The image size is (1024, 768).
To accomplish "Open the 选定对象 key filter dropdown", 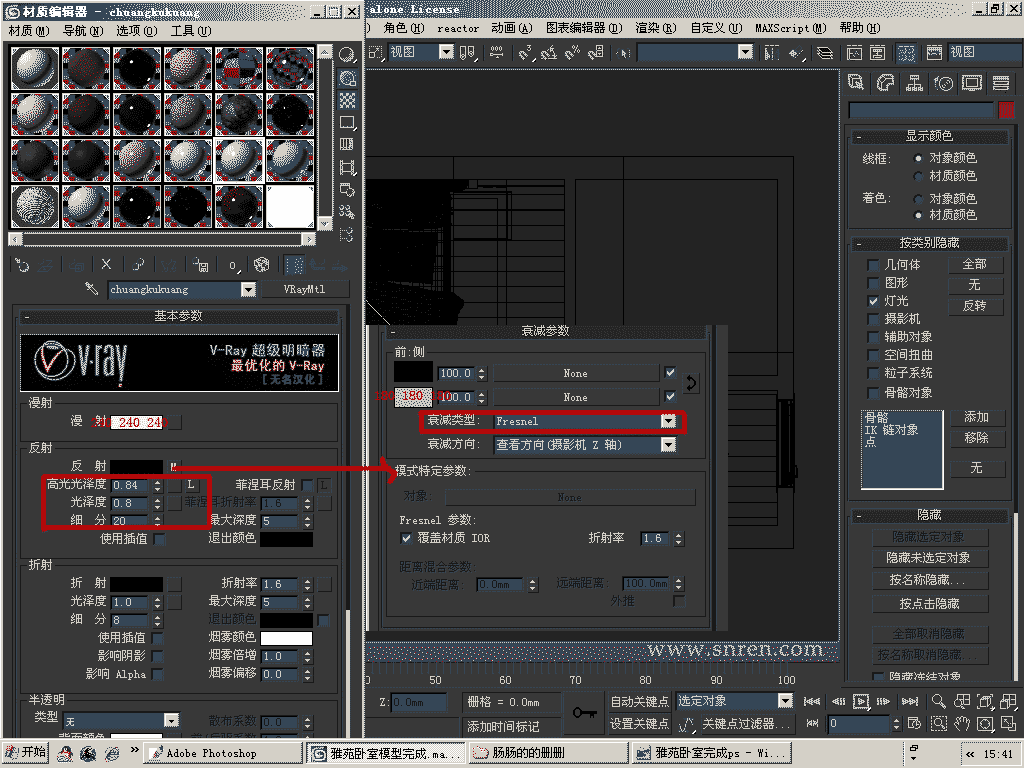I will point(785,701).
